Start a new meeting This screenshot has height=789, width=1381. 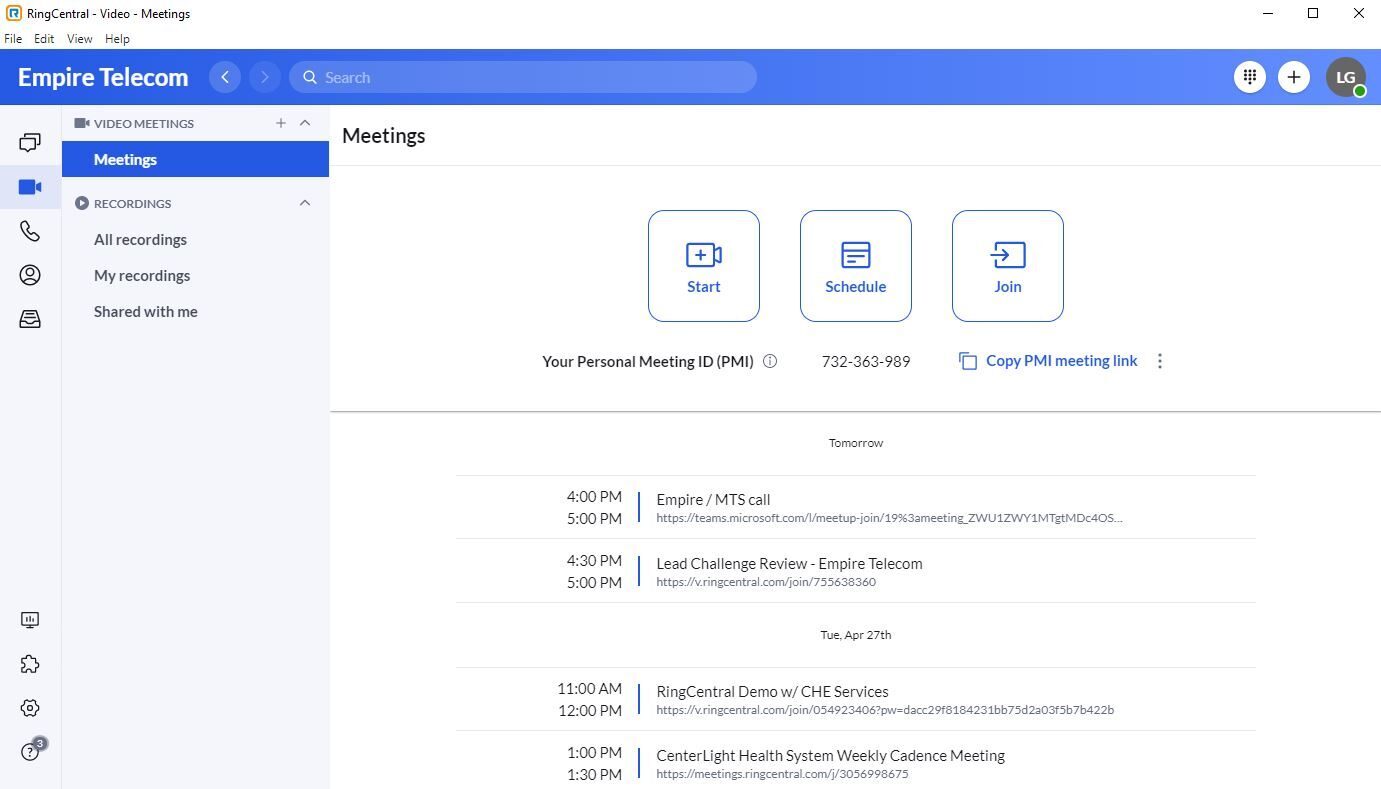pyautogui.click(x=704, y=266)
